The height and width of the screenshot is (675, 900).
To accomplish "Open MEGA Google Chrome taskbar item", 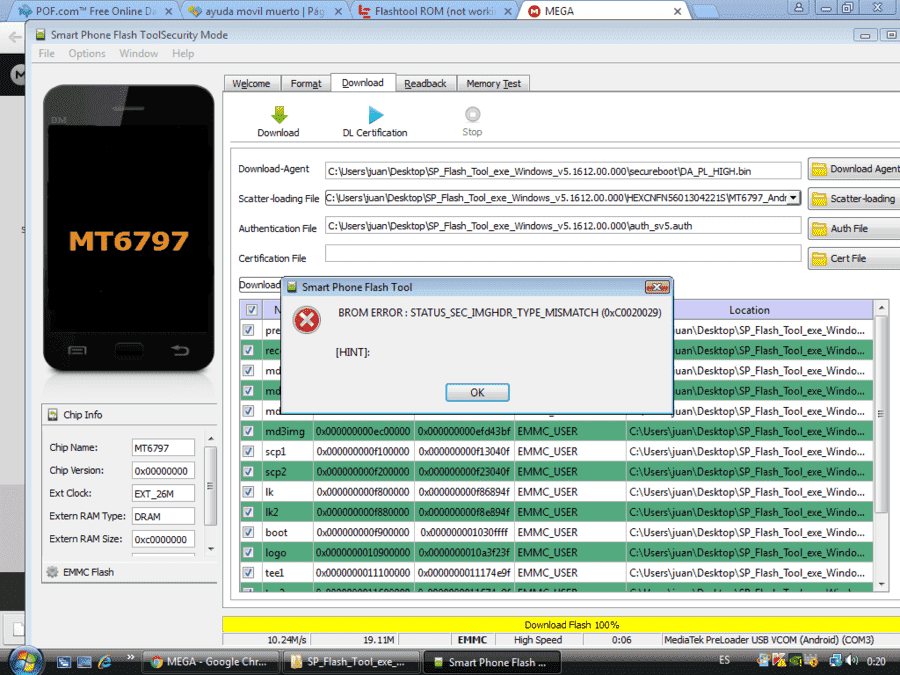I will pos(211,662).
